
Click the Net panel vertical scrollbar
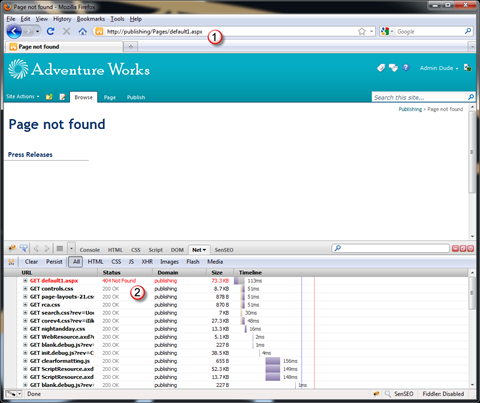click(472, 293)
